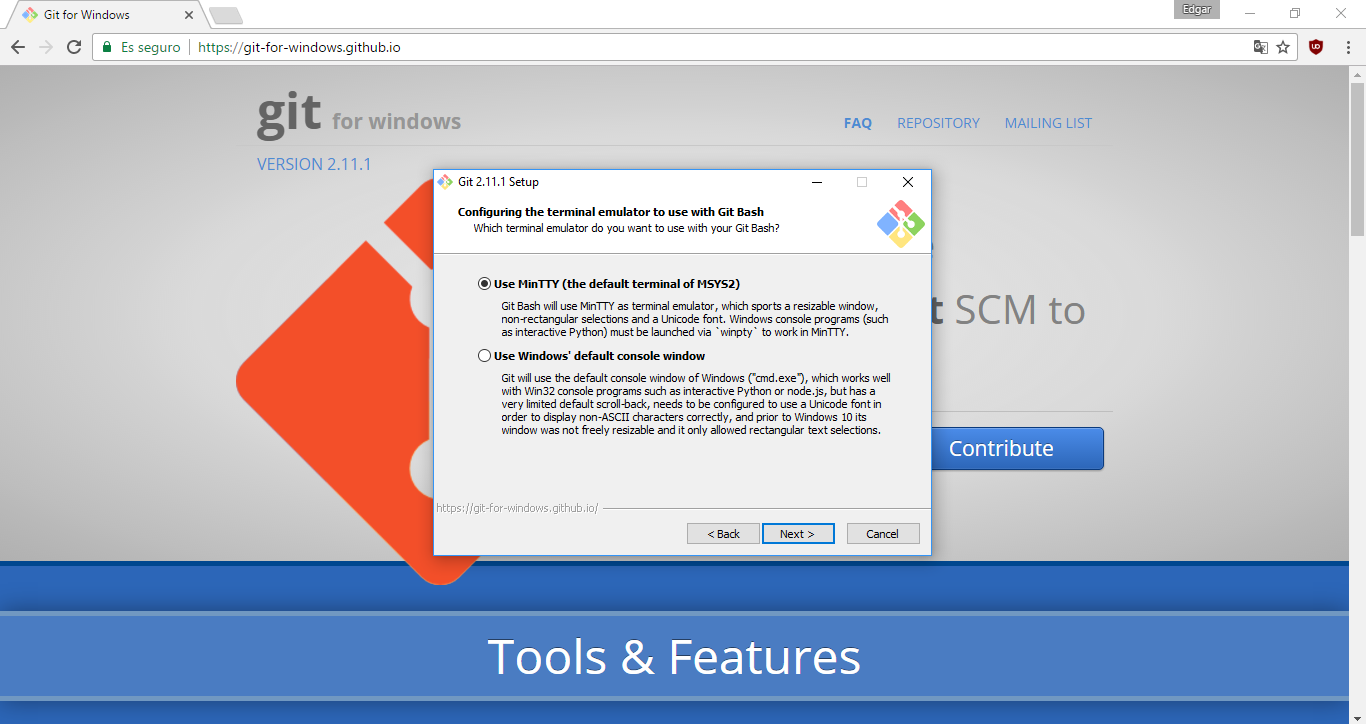Viewport: 1366px width, 724px height.
Task: Click the green secure padlock icon
Action: click(x=108, y=47)
